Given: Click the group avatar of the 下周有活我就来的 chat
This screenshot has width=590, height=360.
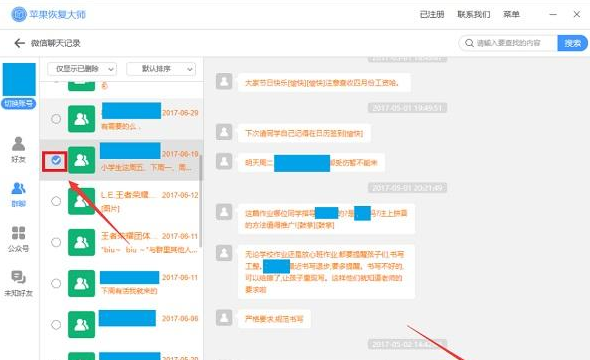Looking at the screenshot, I should click(81, 283).
